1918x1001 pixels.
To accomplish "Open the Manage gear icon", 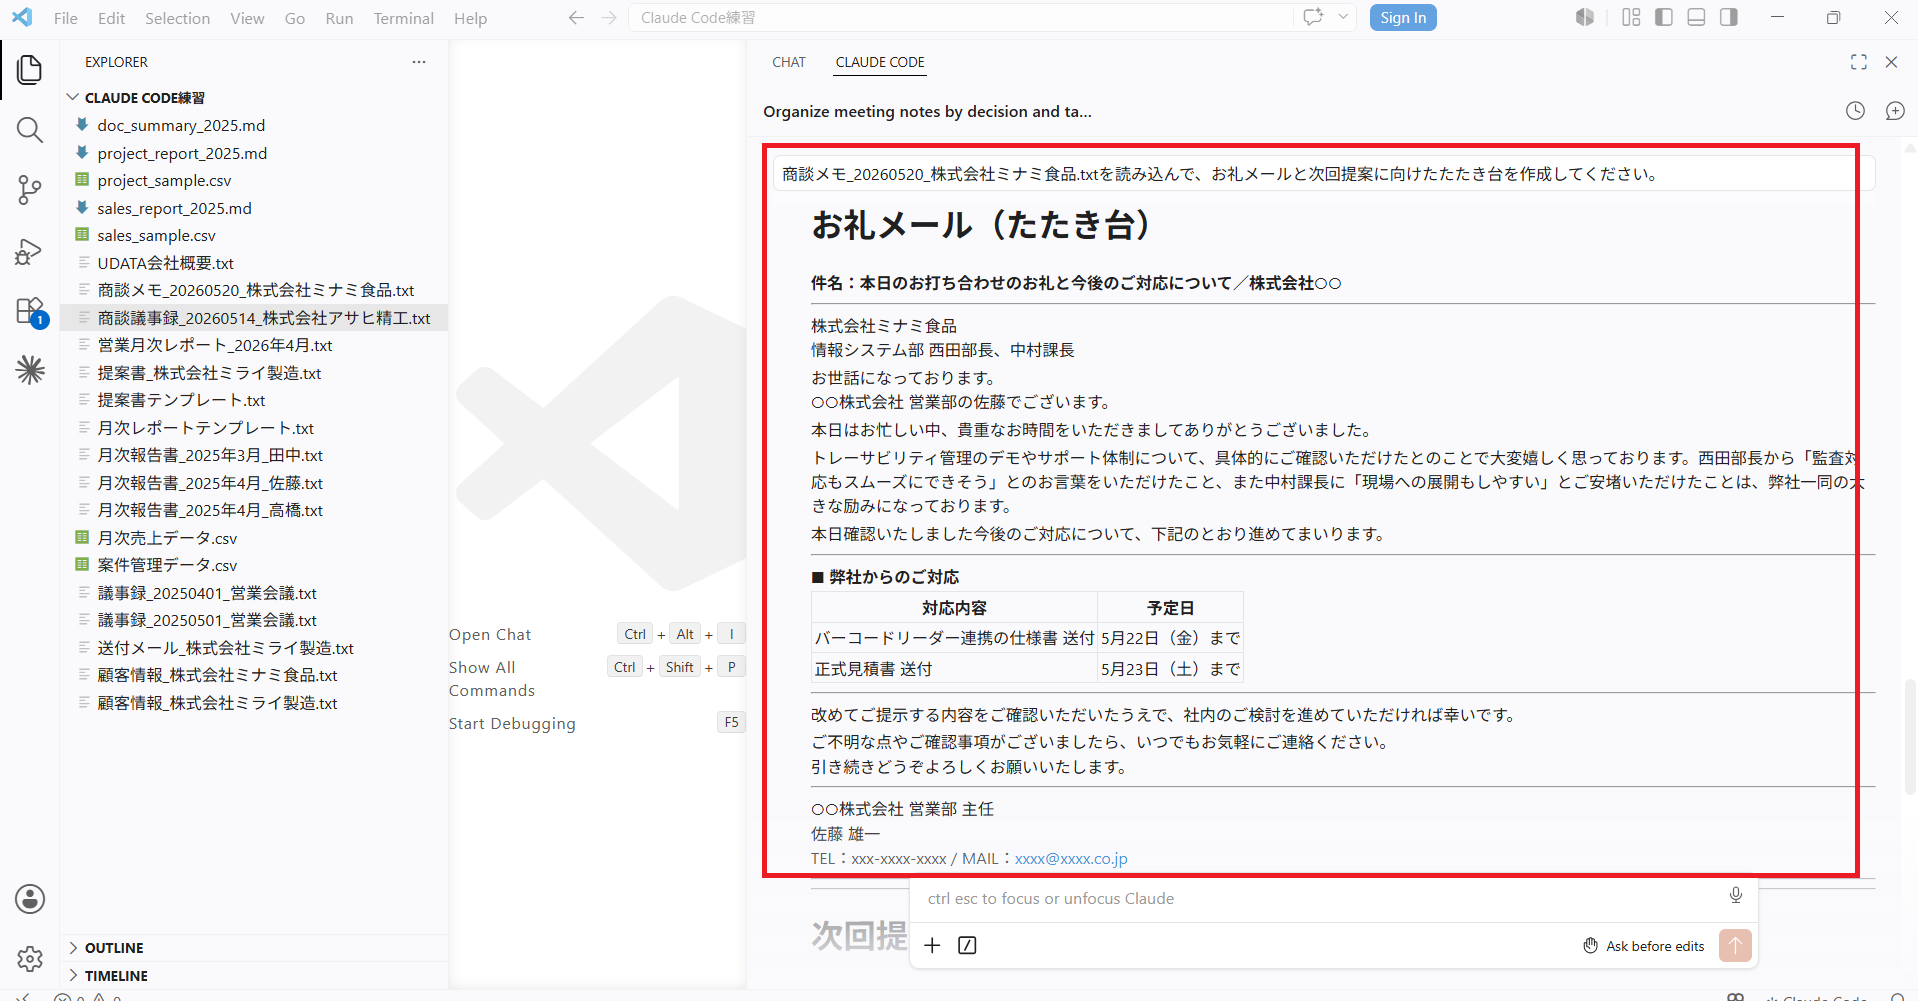I will point(30,959).
